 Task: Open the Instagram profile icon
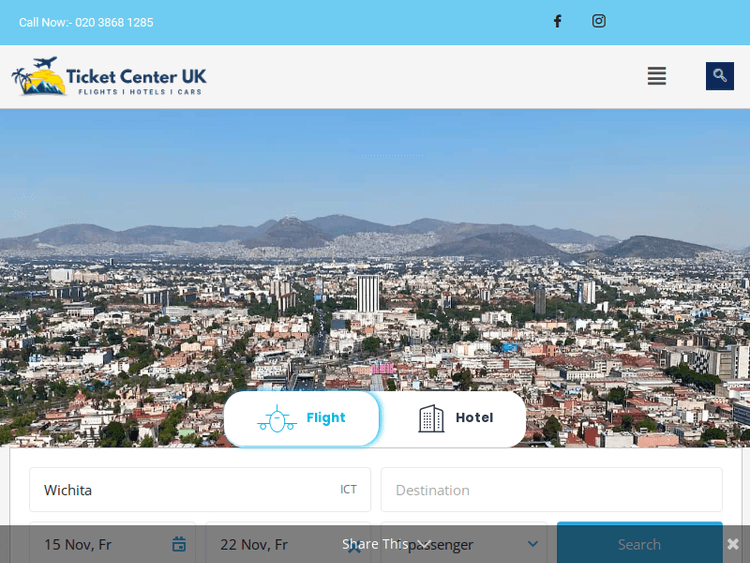pyautogui.click(x=598, y=21)
